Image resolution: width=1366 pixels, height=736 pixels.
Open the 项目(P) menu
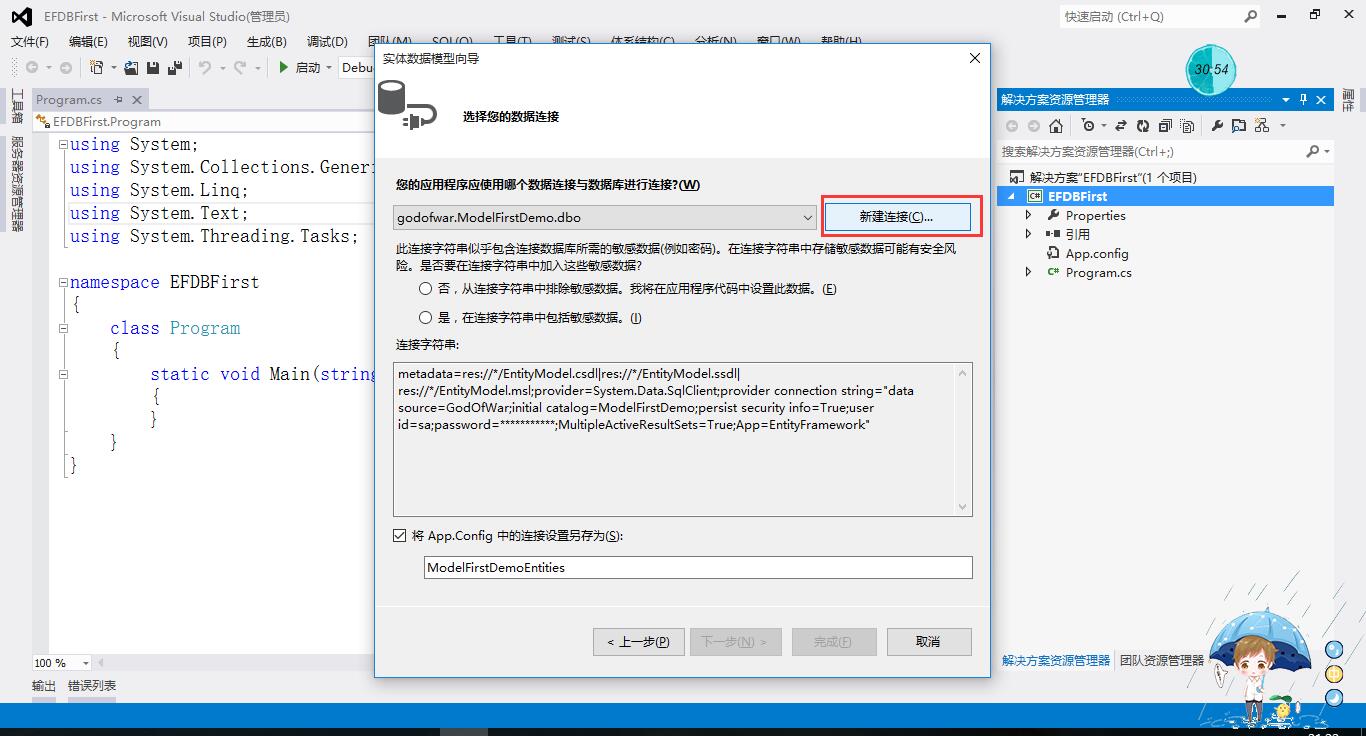pyautogui.click(x=207, y=41)
